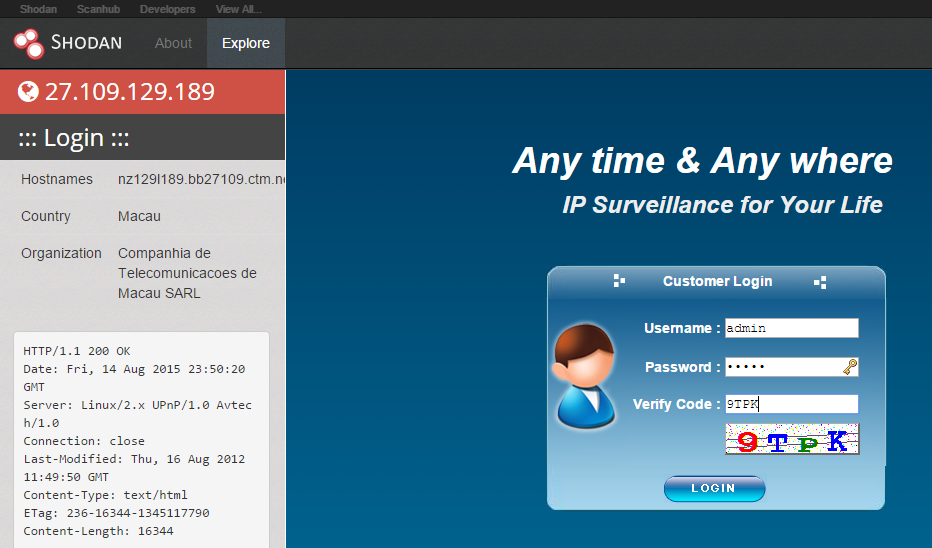Click the Country value Macau
The width and height of the screenshot is (932, 548).
click(139, 216)
